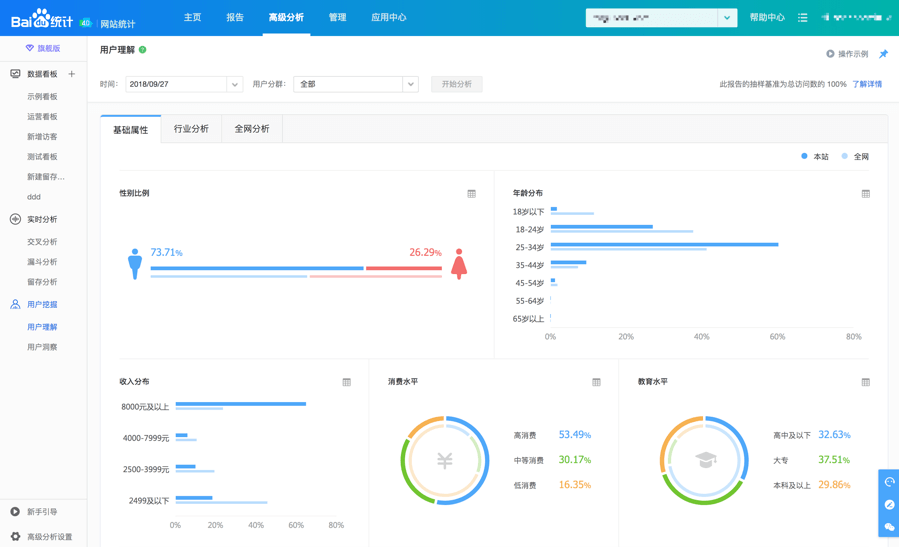
Task: Click the 37.51% 大专 value
Action: click(834, 460)
